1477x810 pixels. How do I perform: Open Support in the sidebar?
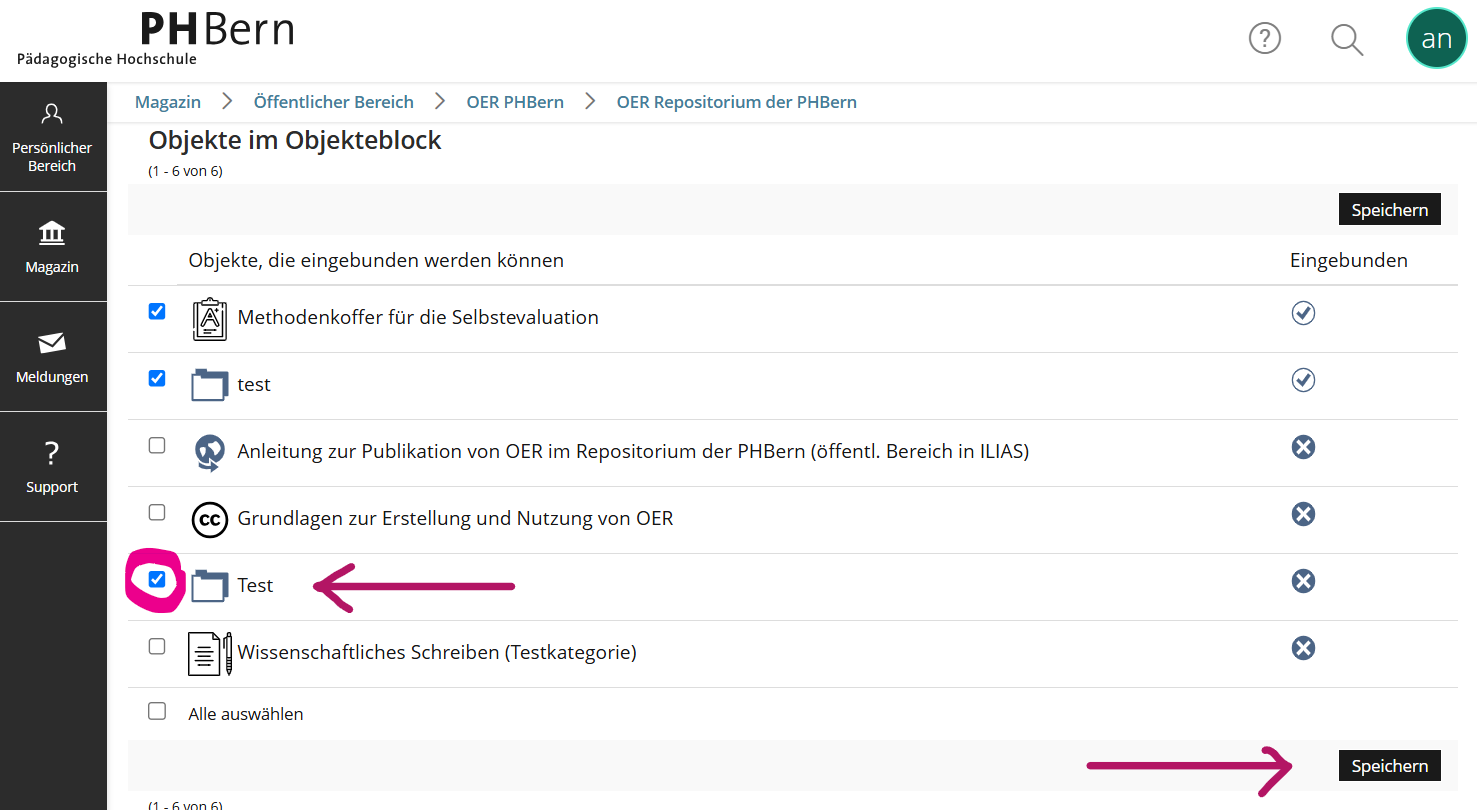pos(52,467)
